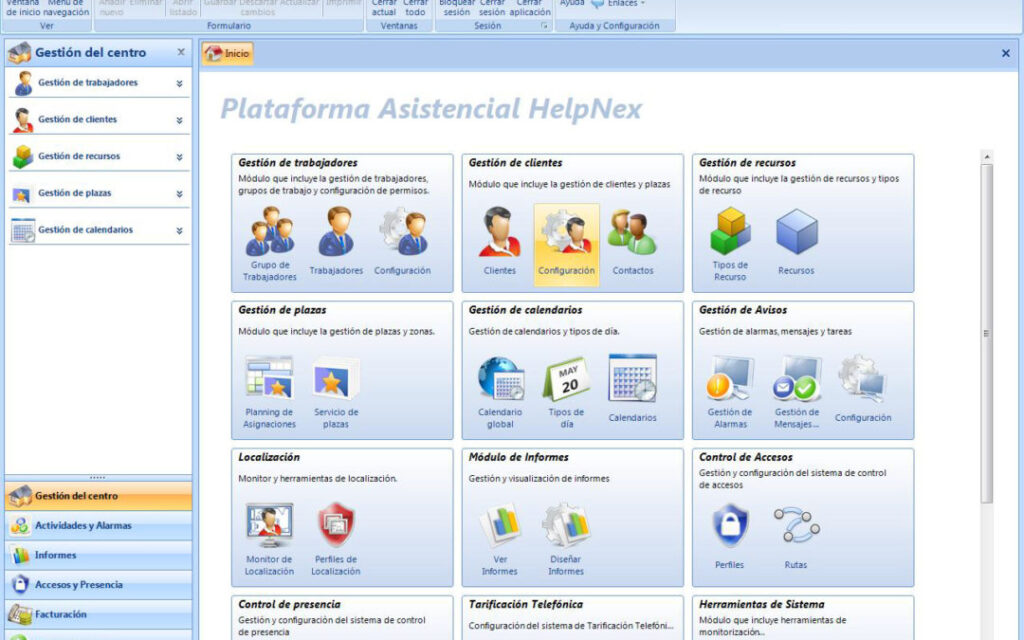Open the Grupo de Trabajadores icon
Viewport: 1024px width, 640px height.
(269, 233)
